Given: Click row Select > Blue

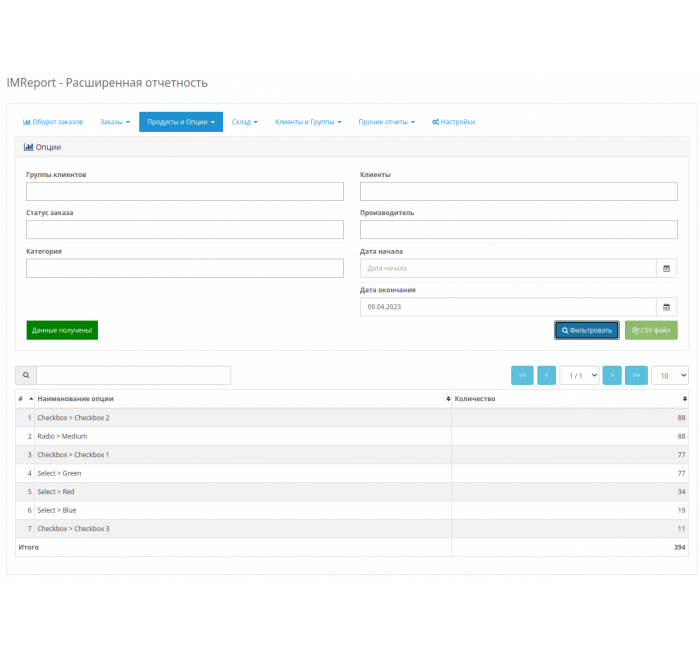Looking at the screenshot, I should (x=352, y=510).
